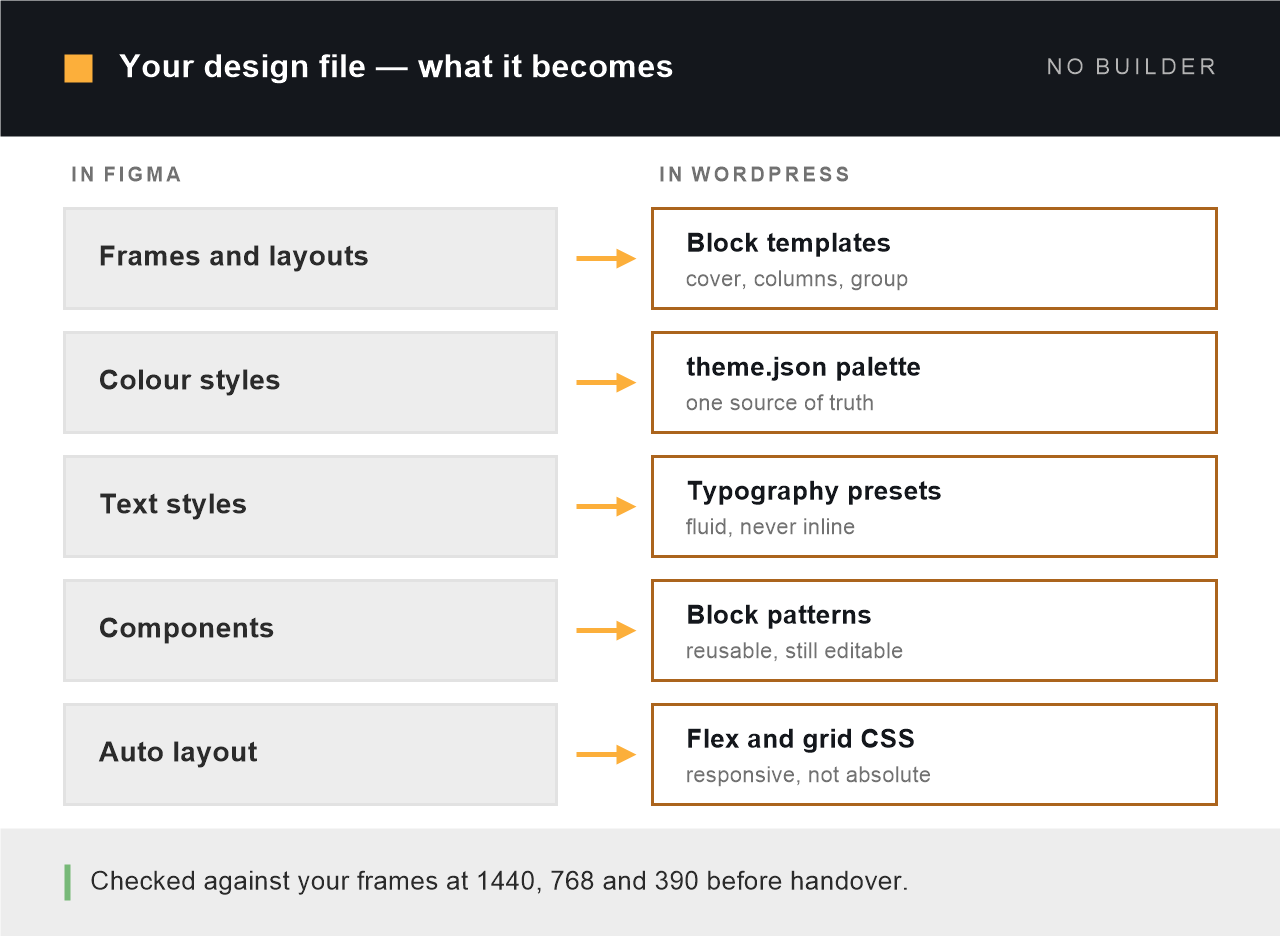
Task: Click the 'Typography presets' heading
Action: (x=814, y=491)
